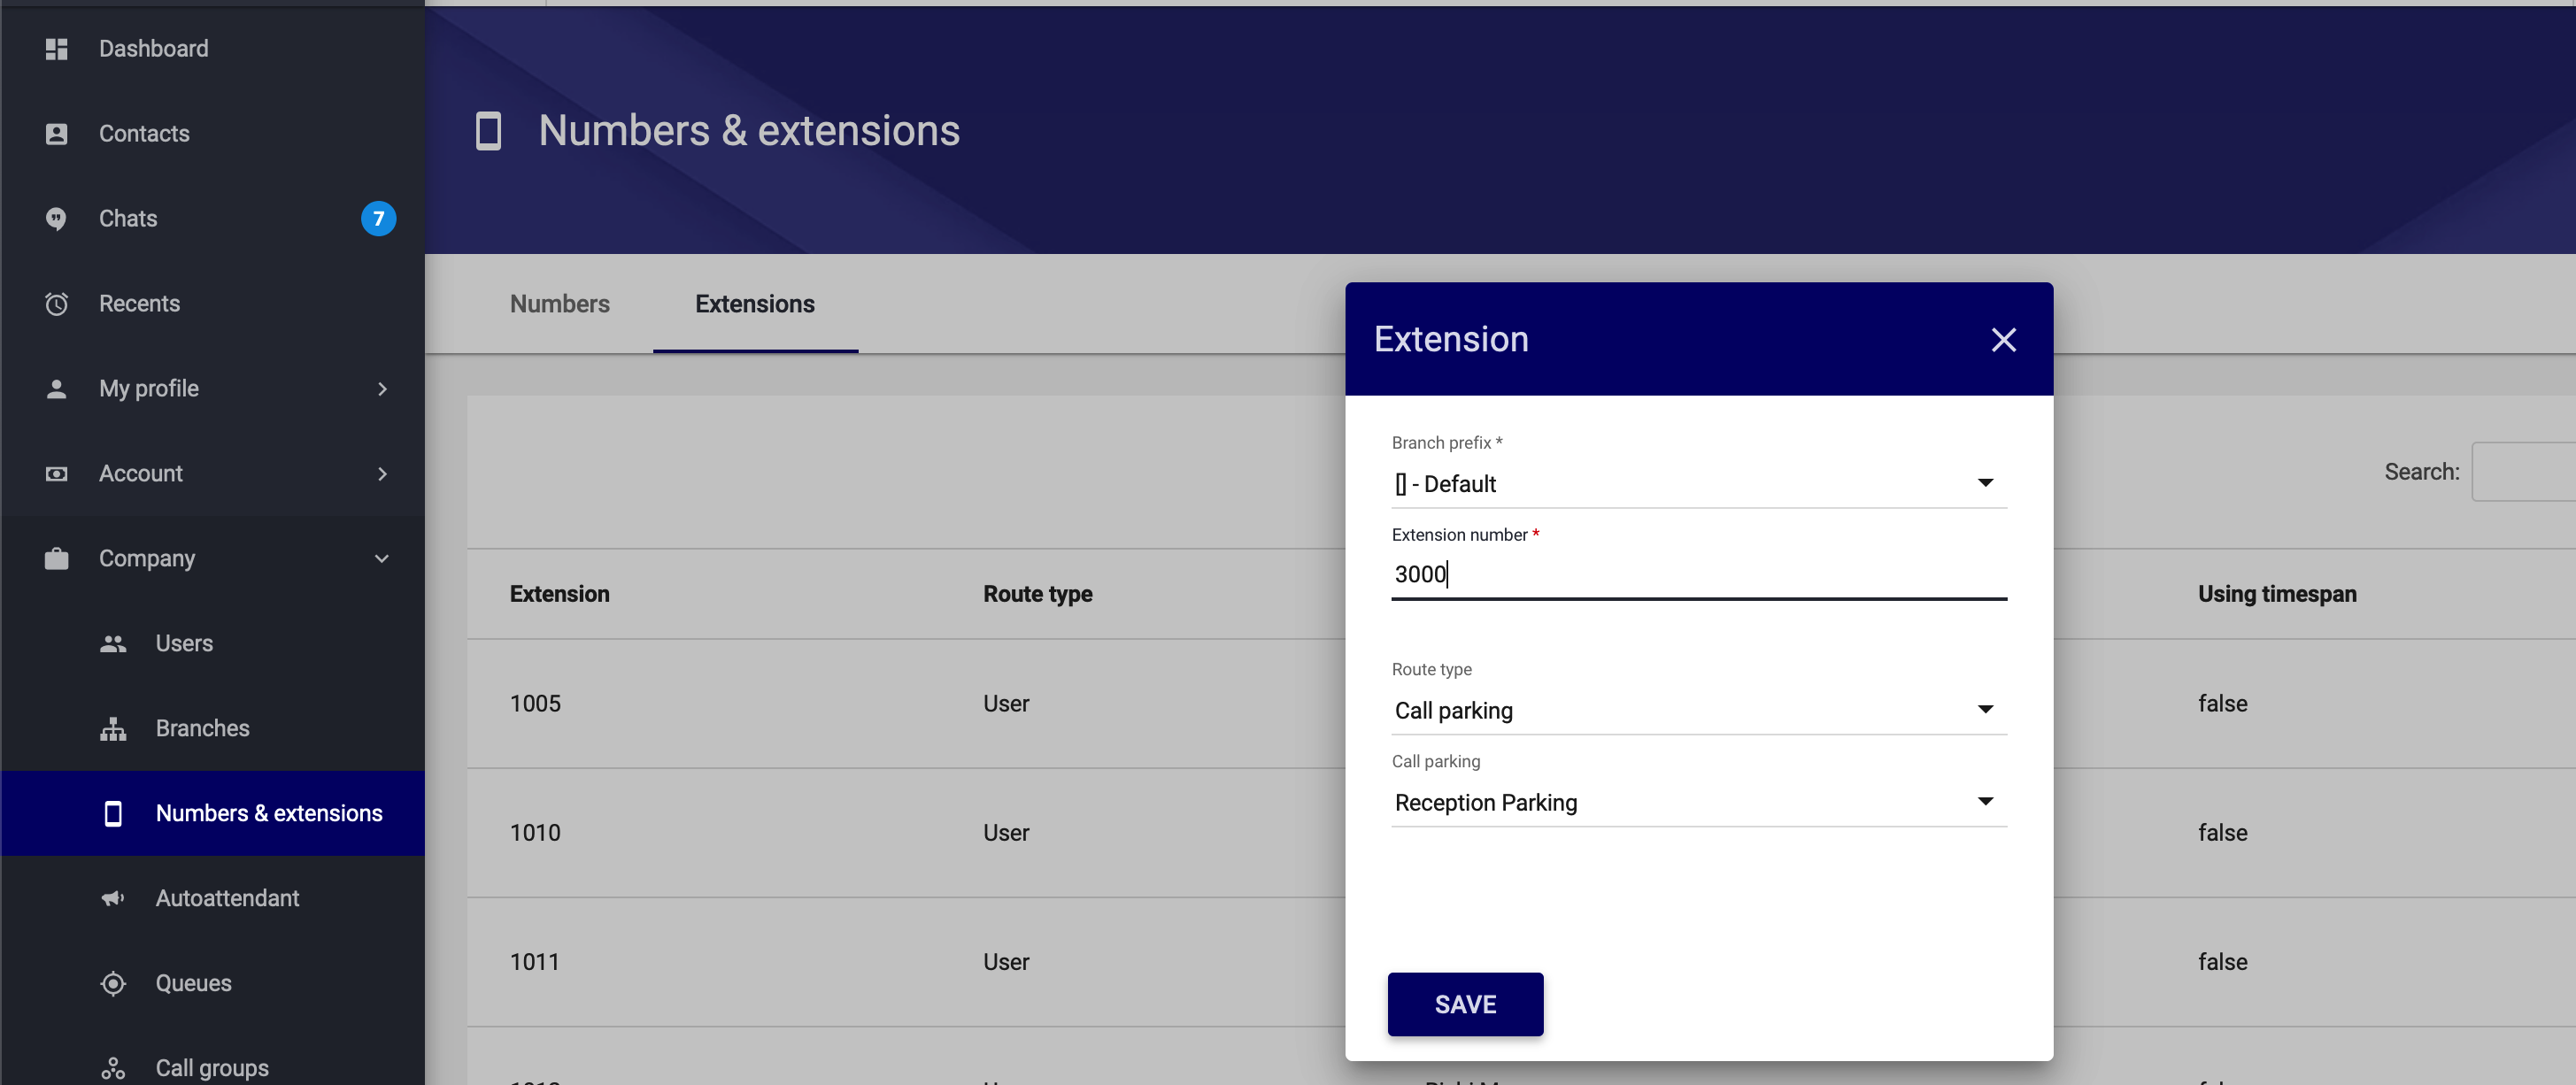Open Reception Parking call parking dropdown
This screenshot has height=1085, width=2576.
(1698, 803)
